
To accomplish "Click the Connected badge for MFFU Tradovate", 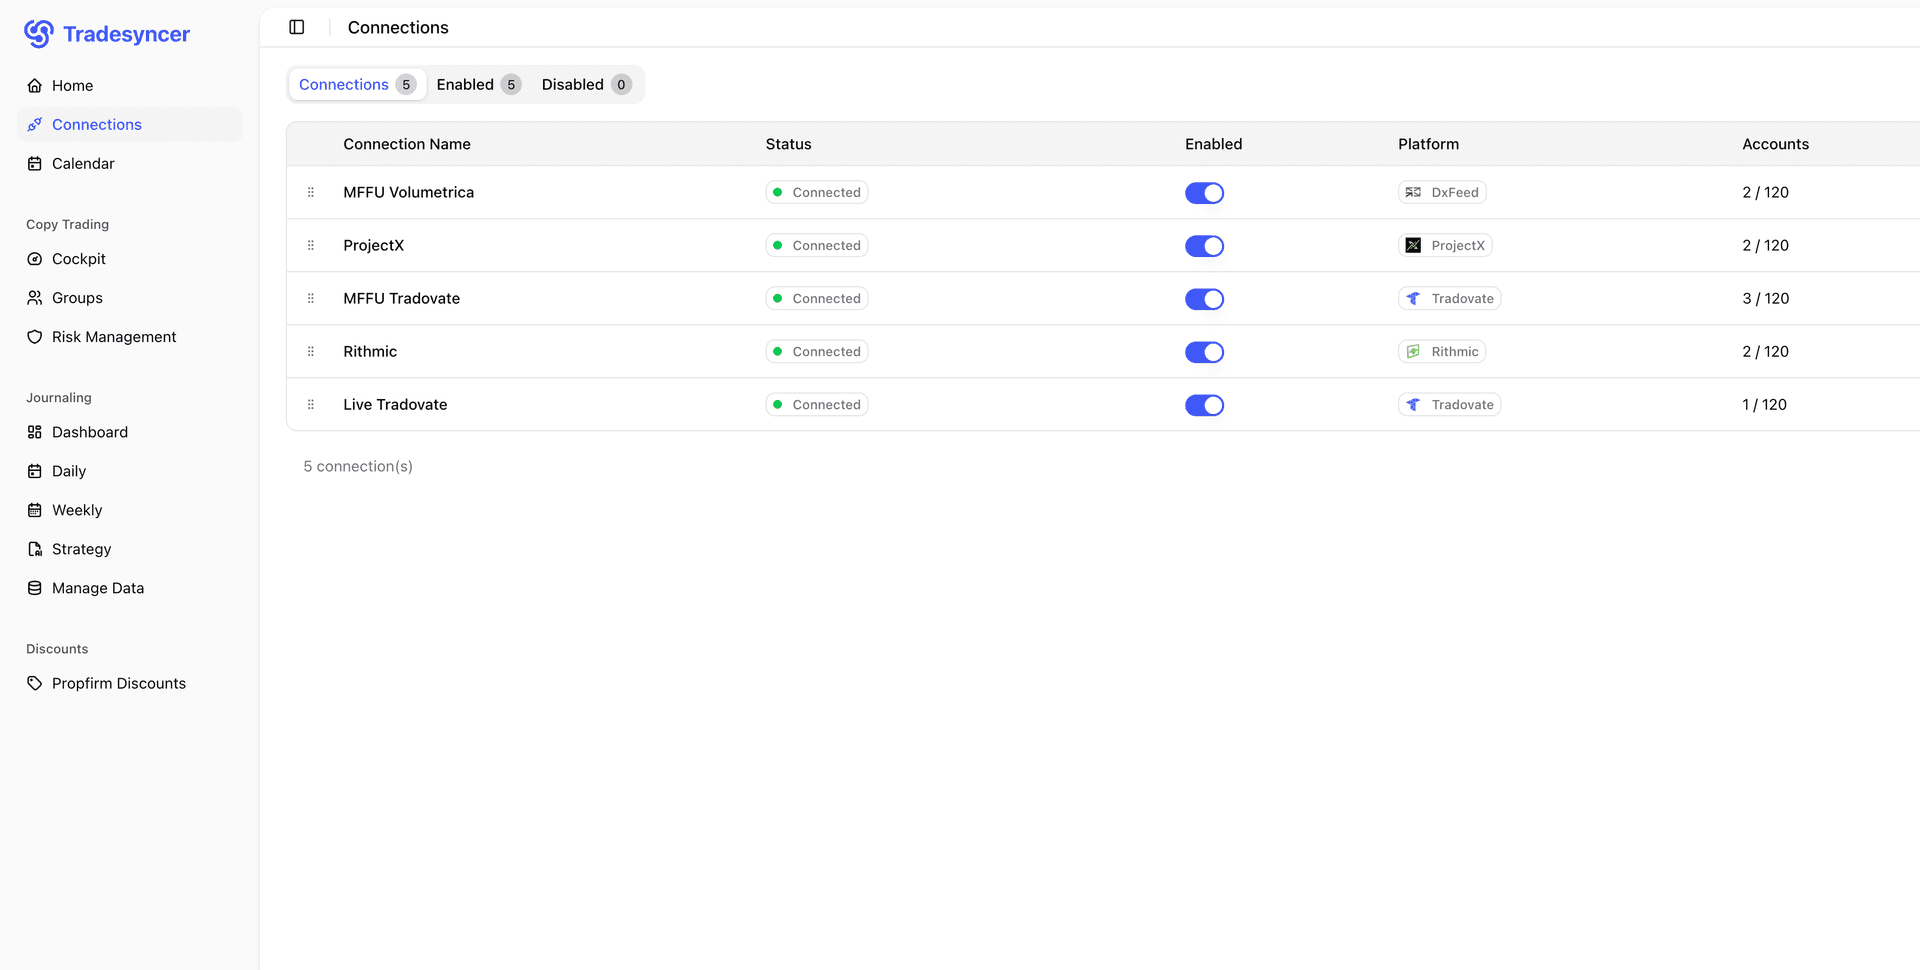I will click(816, 298).
